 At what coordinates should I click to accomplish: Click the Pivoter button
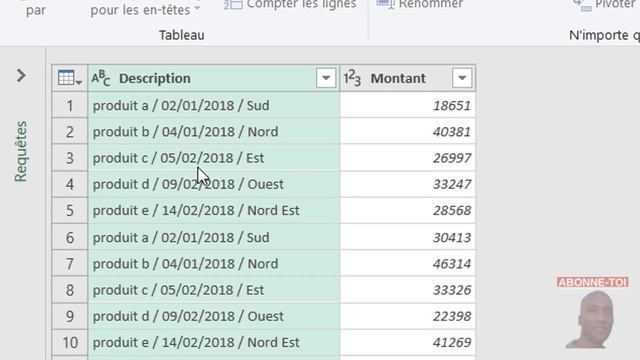[607, 4]
